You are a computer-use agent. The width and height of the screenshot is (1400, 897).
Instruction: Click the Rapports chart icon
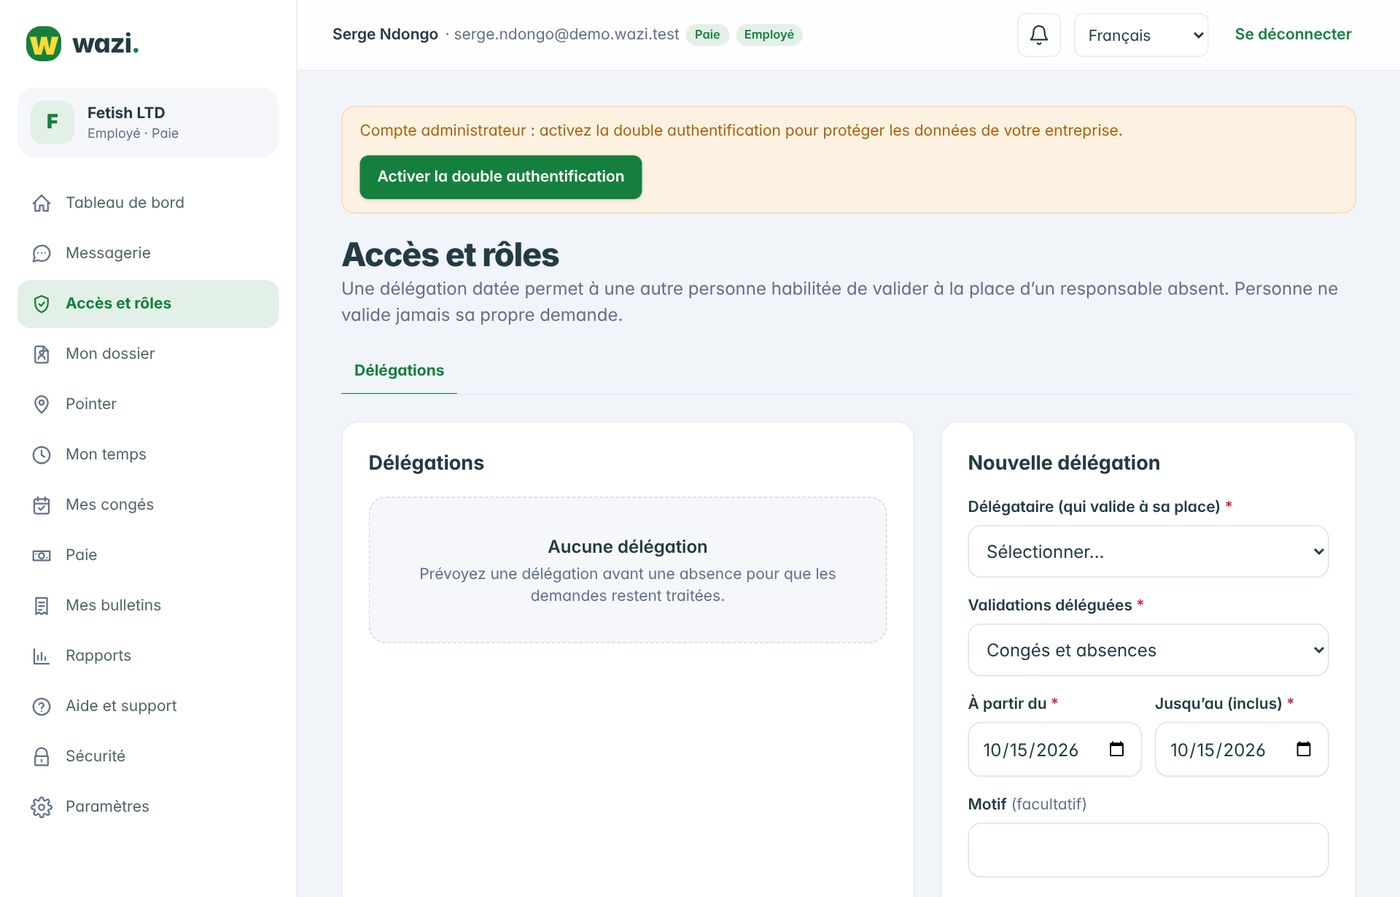click(41, 656)
